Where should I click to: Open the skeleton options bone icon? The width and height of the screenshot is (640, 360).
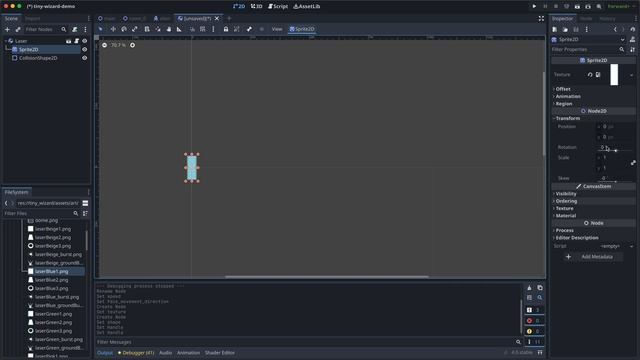point(249,29)
